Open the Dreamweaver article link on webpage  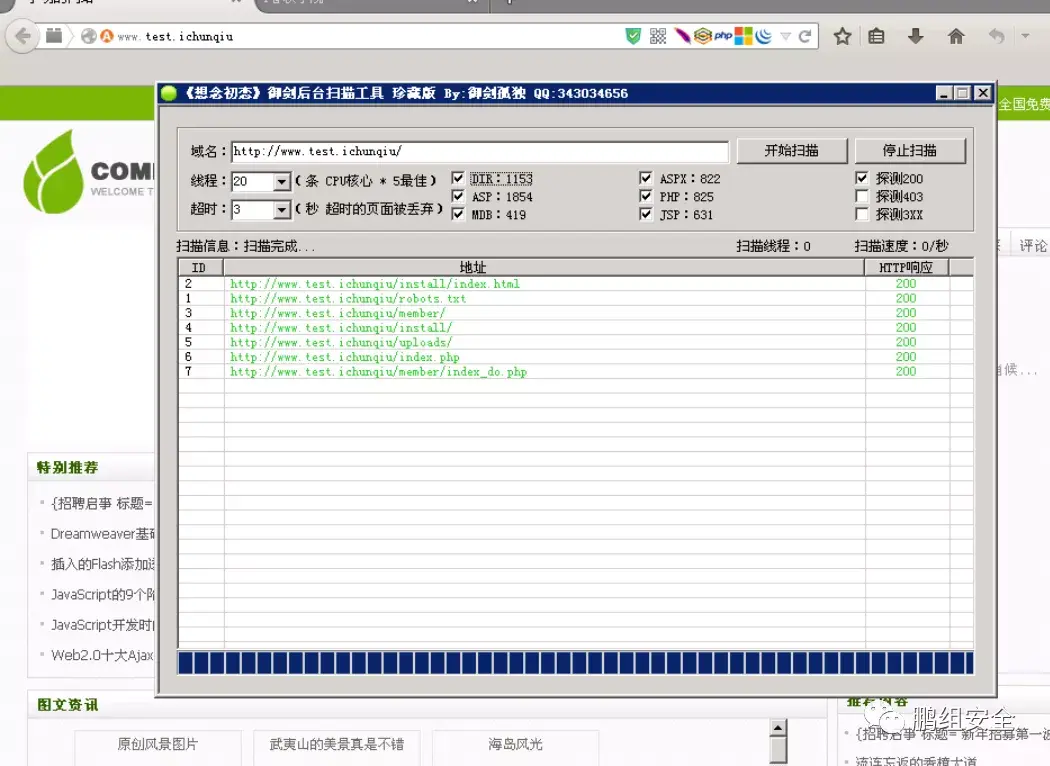tap(103, 534)
